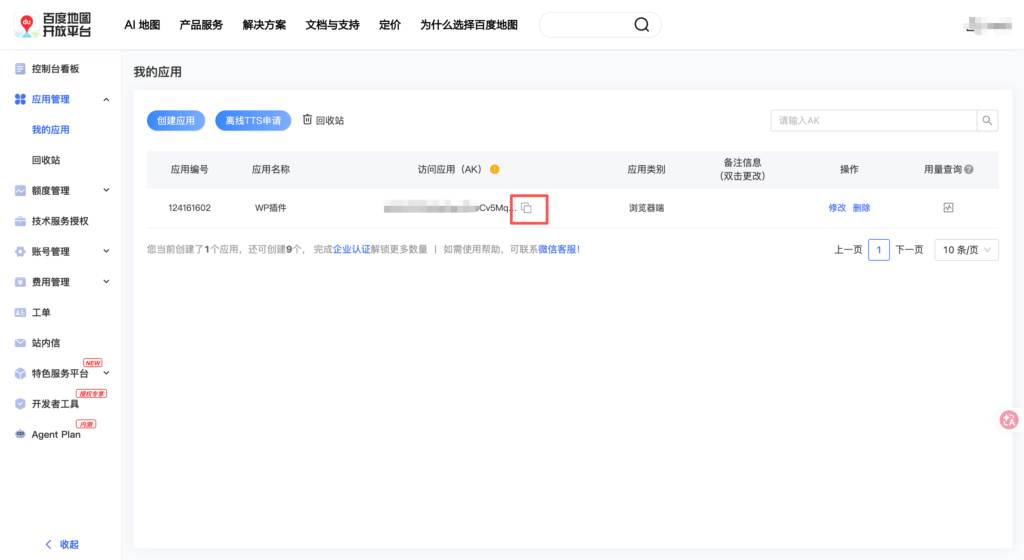The height and width of the screenshot is (560, 1024).
Task: Click the 站内信 envelope icon
Action: [x=20, y=343]
